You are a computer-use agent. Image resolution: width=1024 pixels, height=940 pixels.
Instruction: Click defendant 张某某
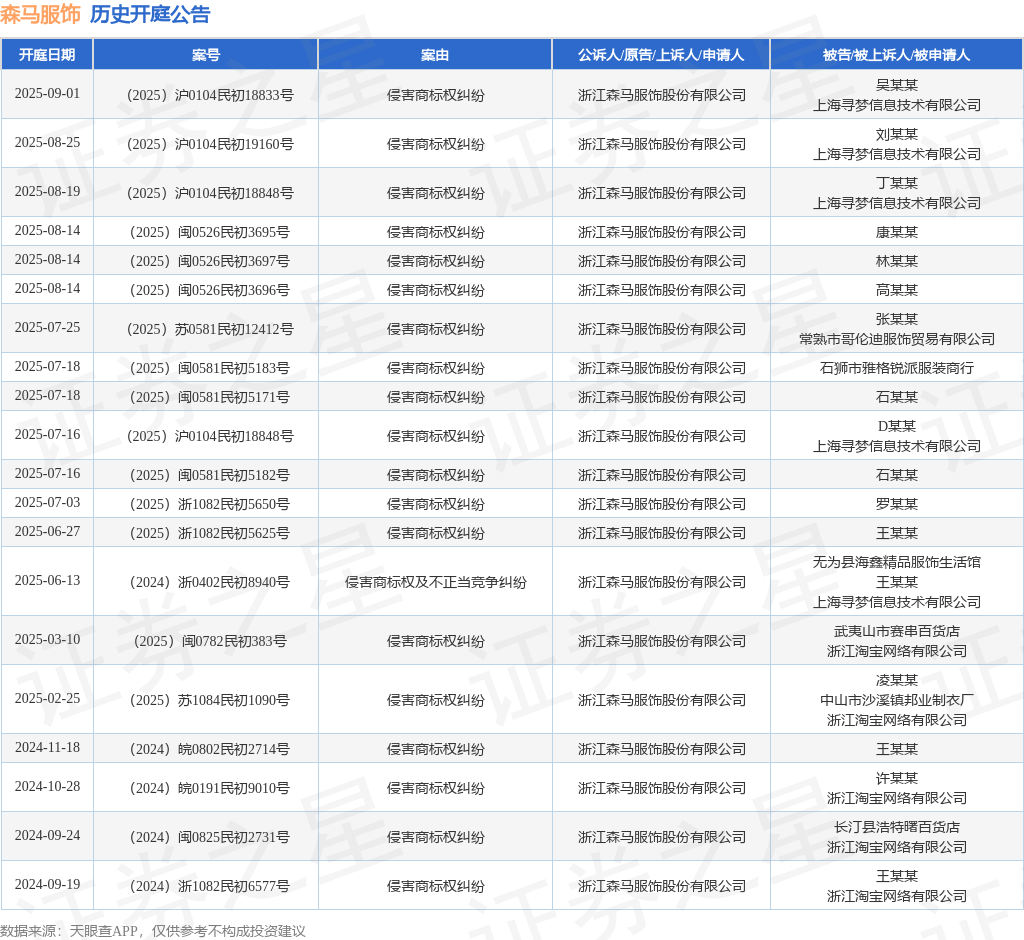(x=897, y=319)
